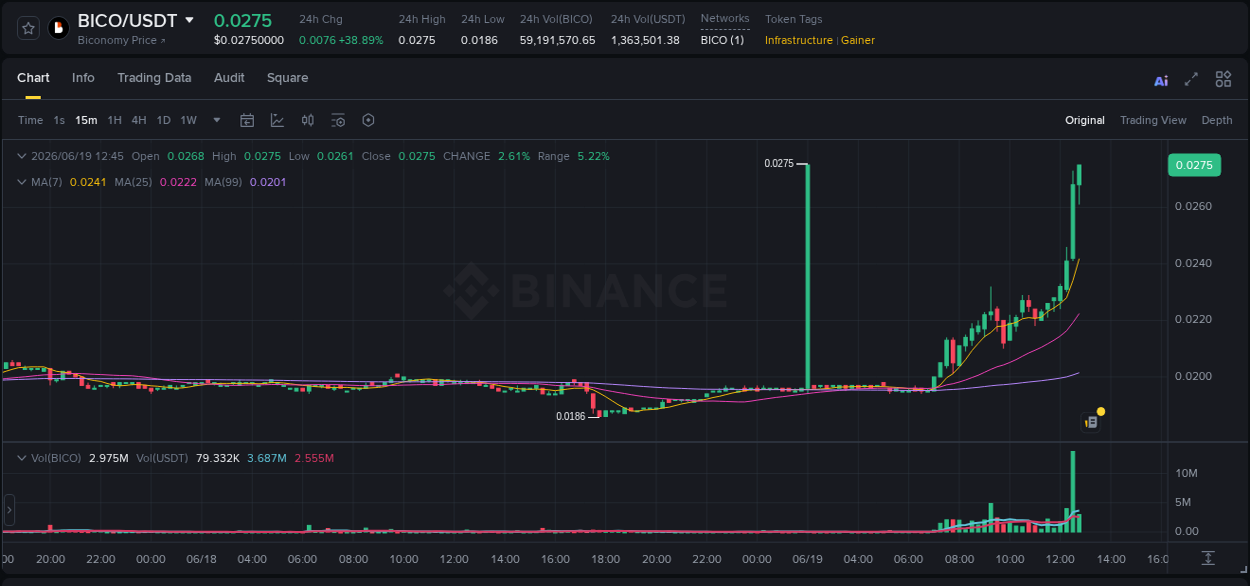Collapse the MA indicator row chevron
The height and width of the screenshot is (586, 1250).
21,182
